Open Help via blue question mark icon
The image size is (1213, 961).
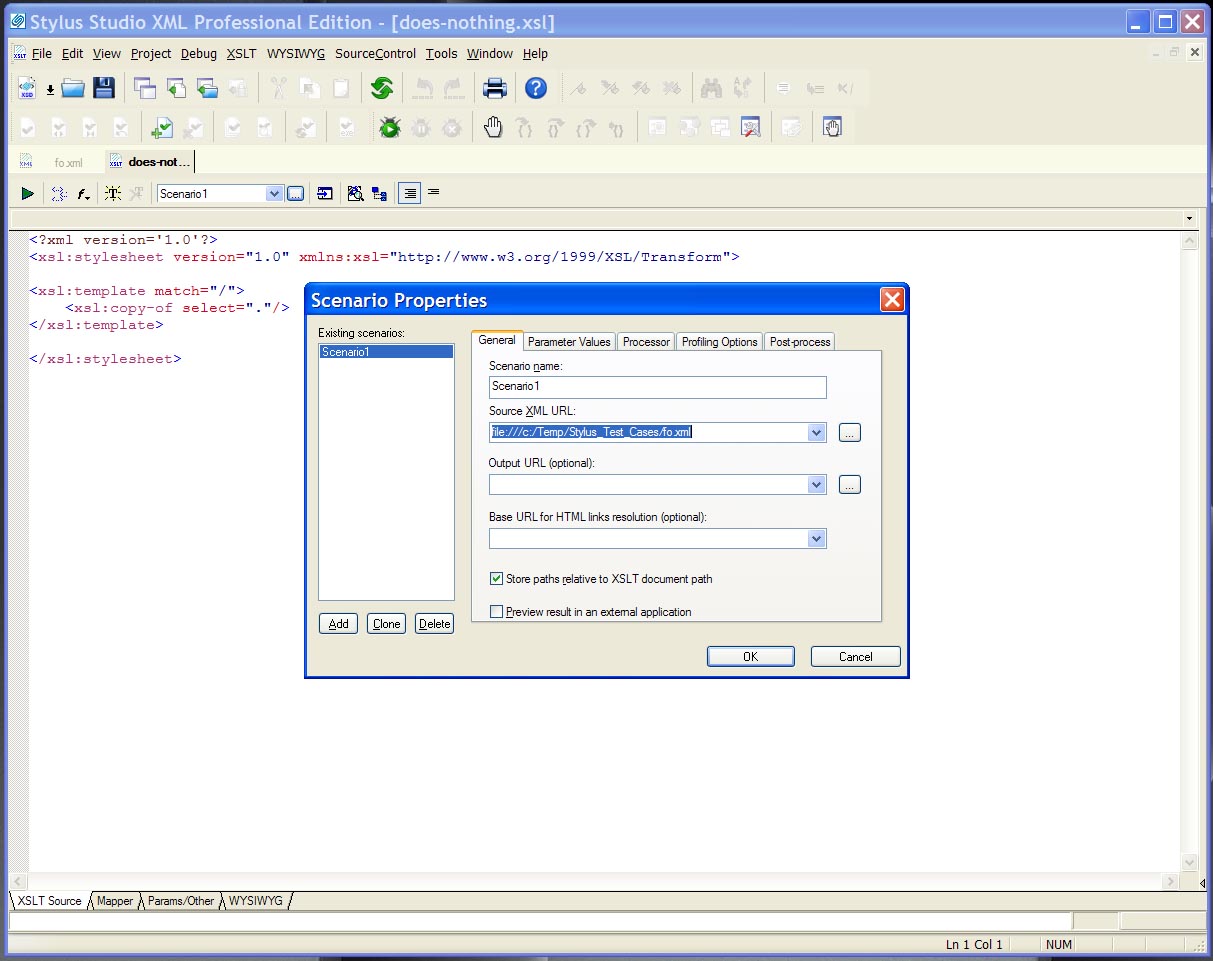tap(536, 88)
